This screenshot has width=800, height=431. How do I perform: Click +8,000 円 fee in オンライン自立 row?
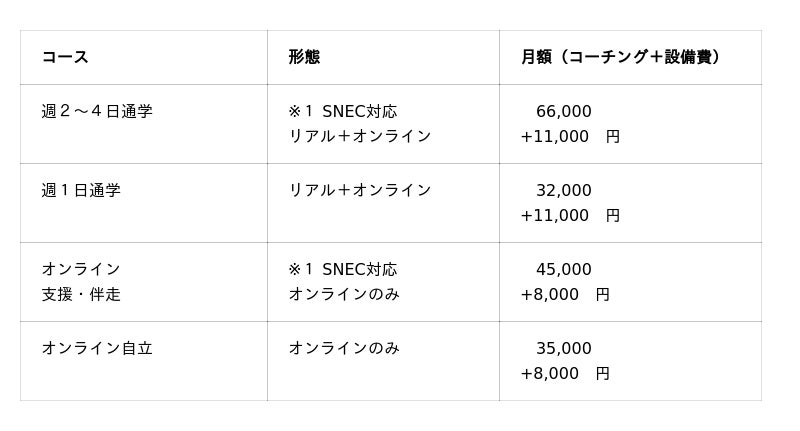tap(564, 373)
